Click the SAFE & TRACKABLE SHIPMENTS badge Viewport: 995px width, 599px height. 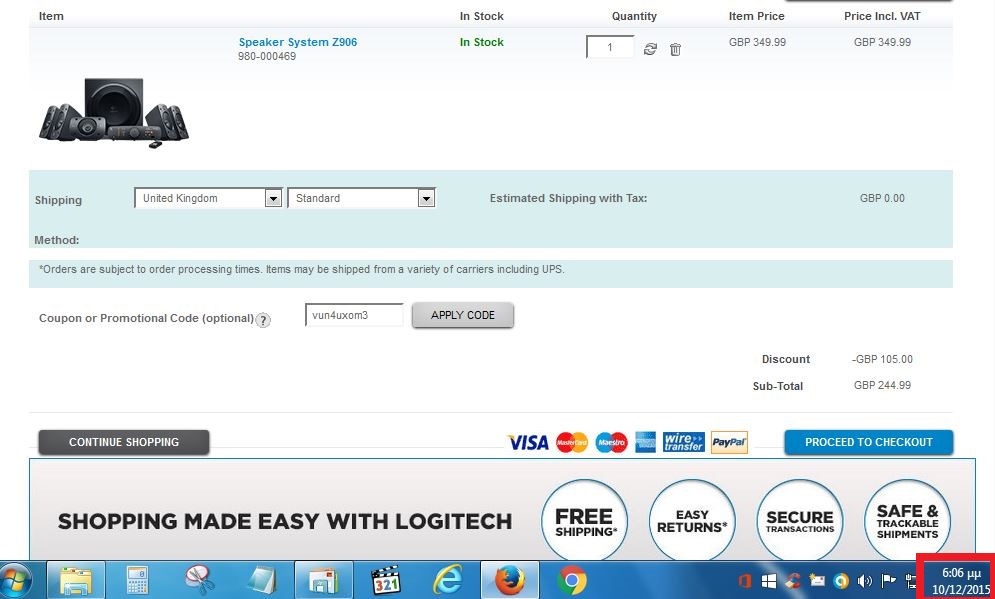click(907, 522)
